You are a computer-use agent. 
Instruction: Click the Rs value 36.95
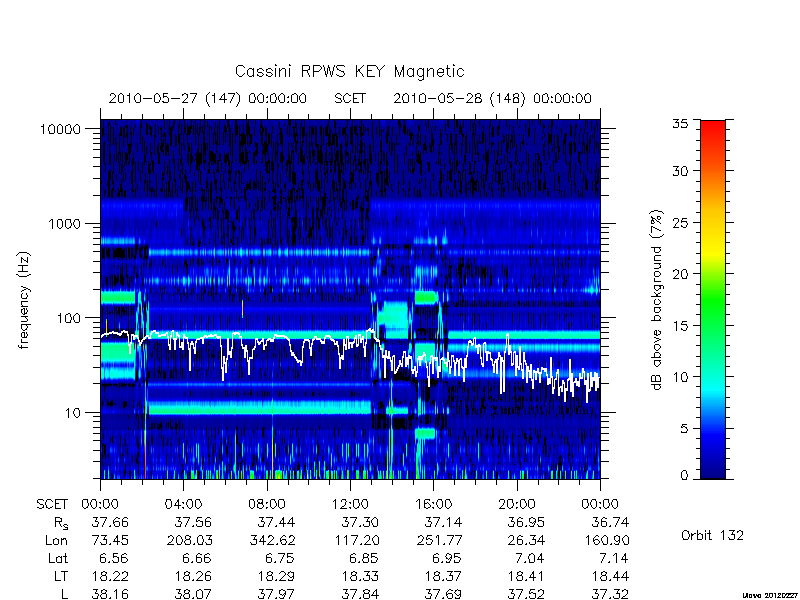pos(526,523)
